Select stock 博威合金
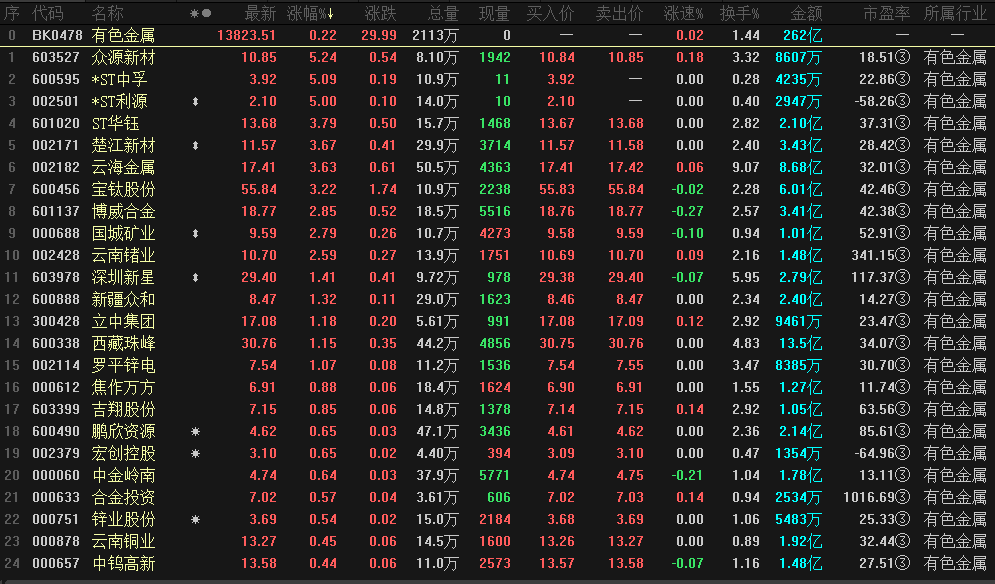 pyautogui.click(x=123, y=211)
